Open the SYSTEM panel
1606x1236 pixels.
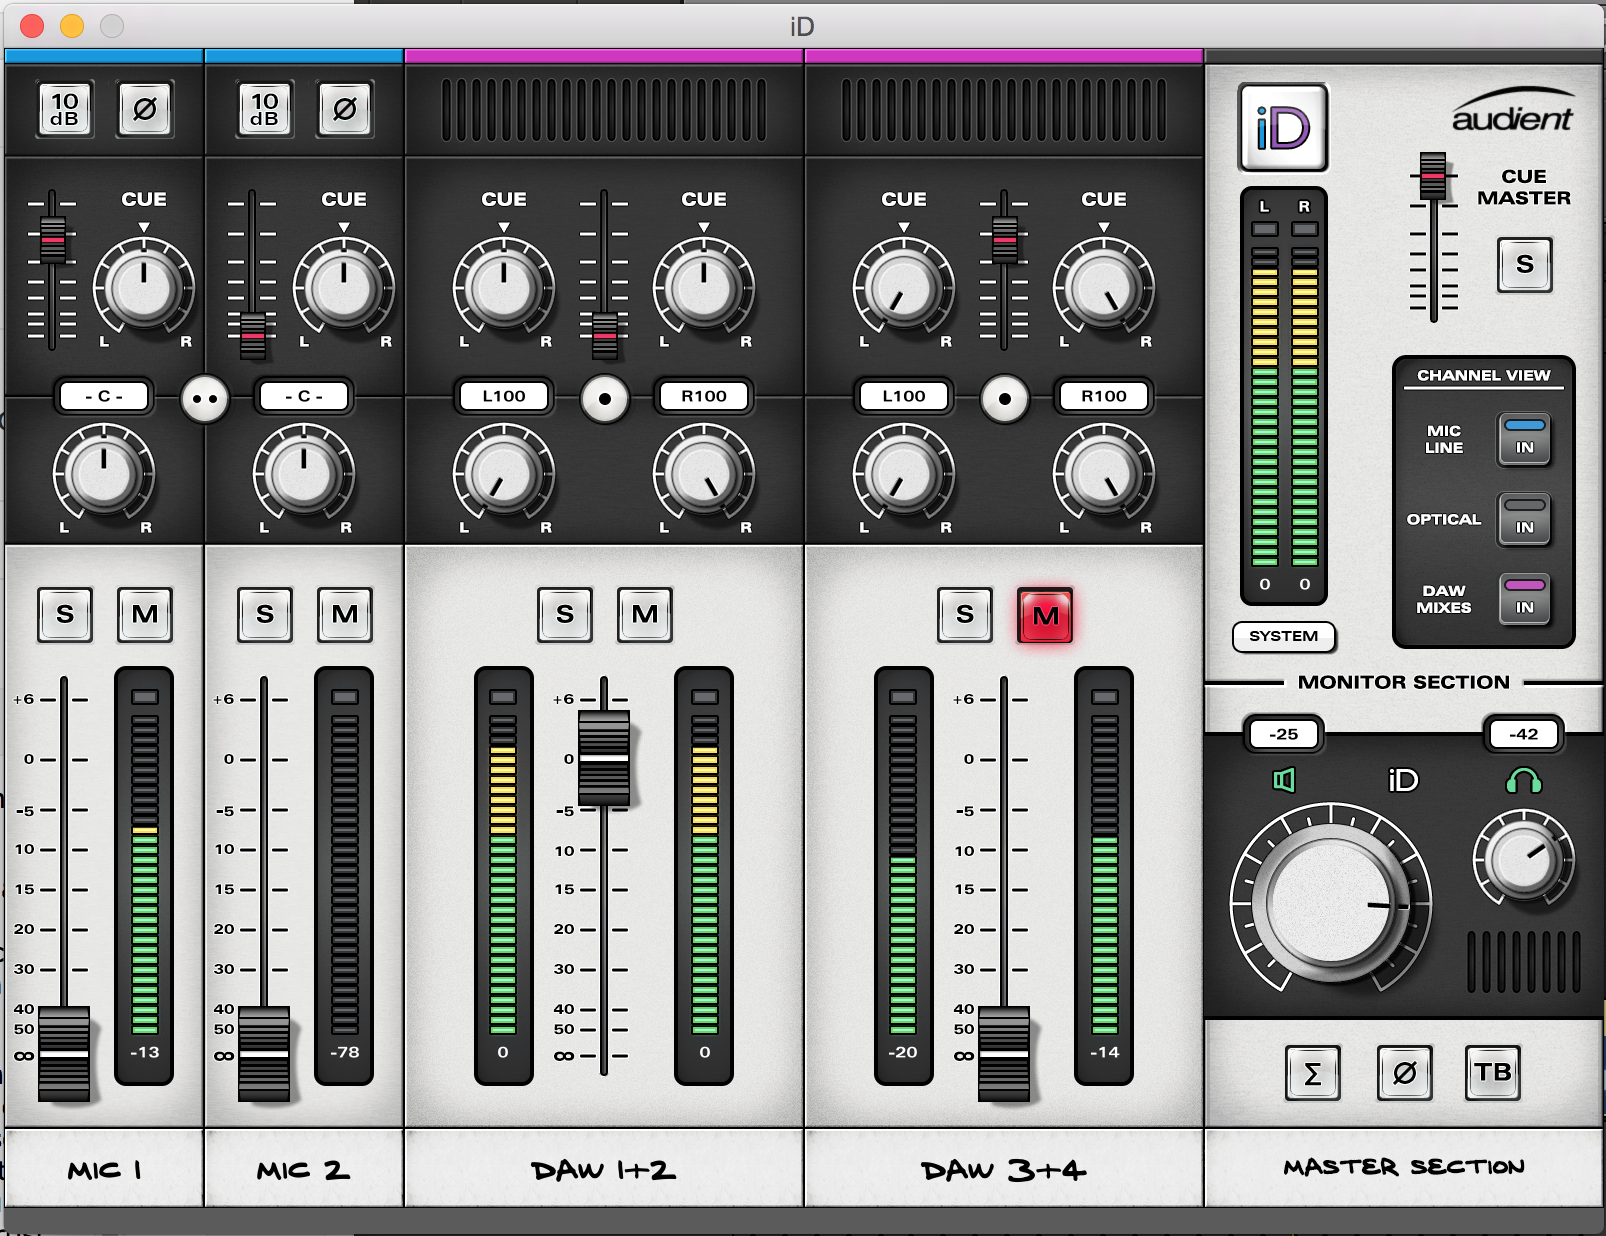click(x=1284, y=636)
